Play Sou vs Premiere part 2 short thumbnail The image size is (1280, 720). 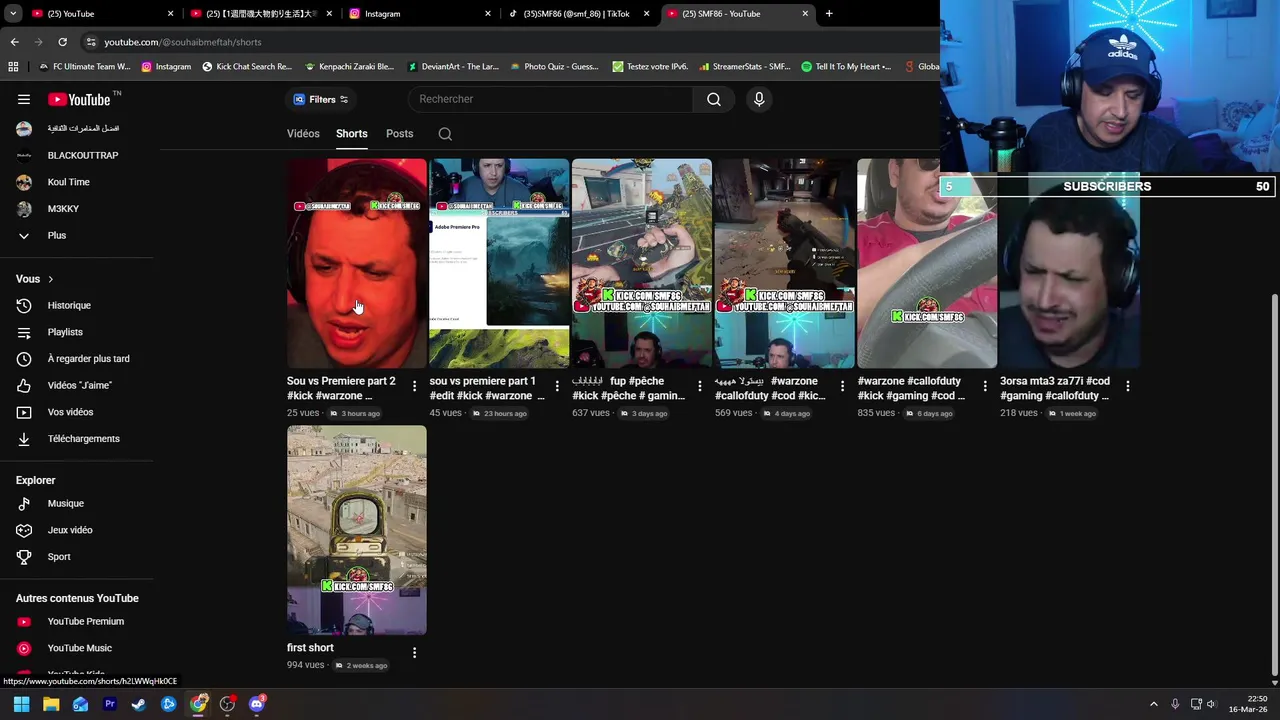point(357,264)
